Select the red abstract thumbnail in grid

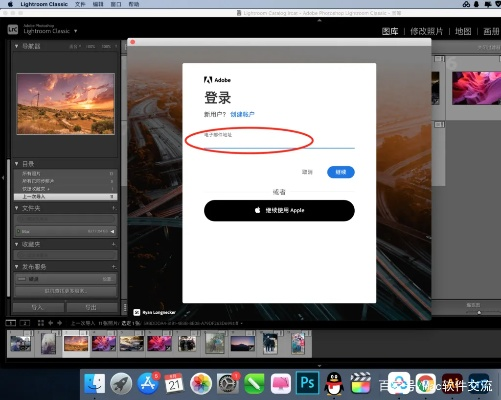(476, 88)
